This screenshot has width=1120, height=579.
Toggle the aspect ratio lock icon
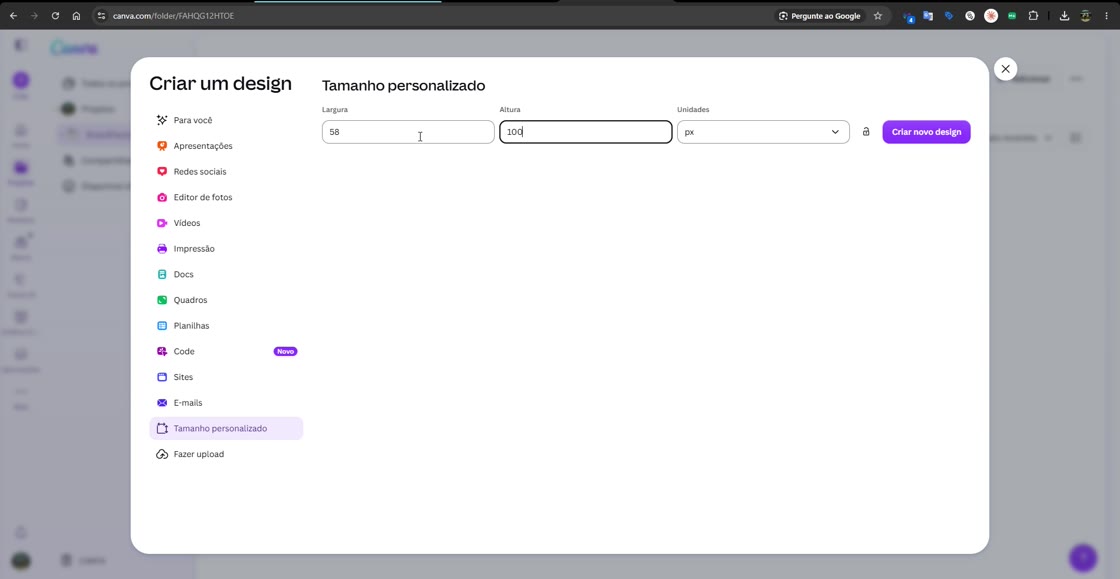click(x=866, y=132)
